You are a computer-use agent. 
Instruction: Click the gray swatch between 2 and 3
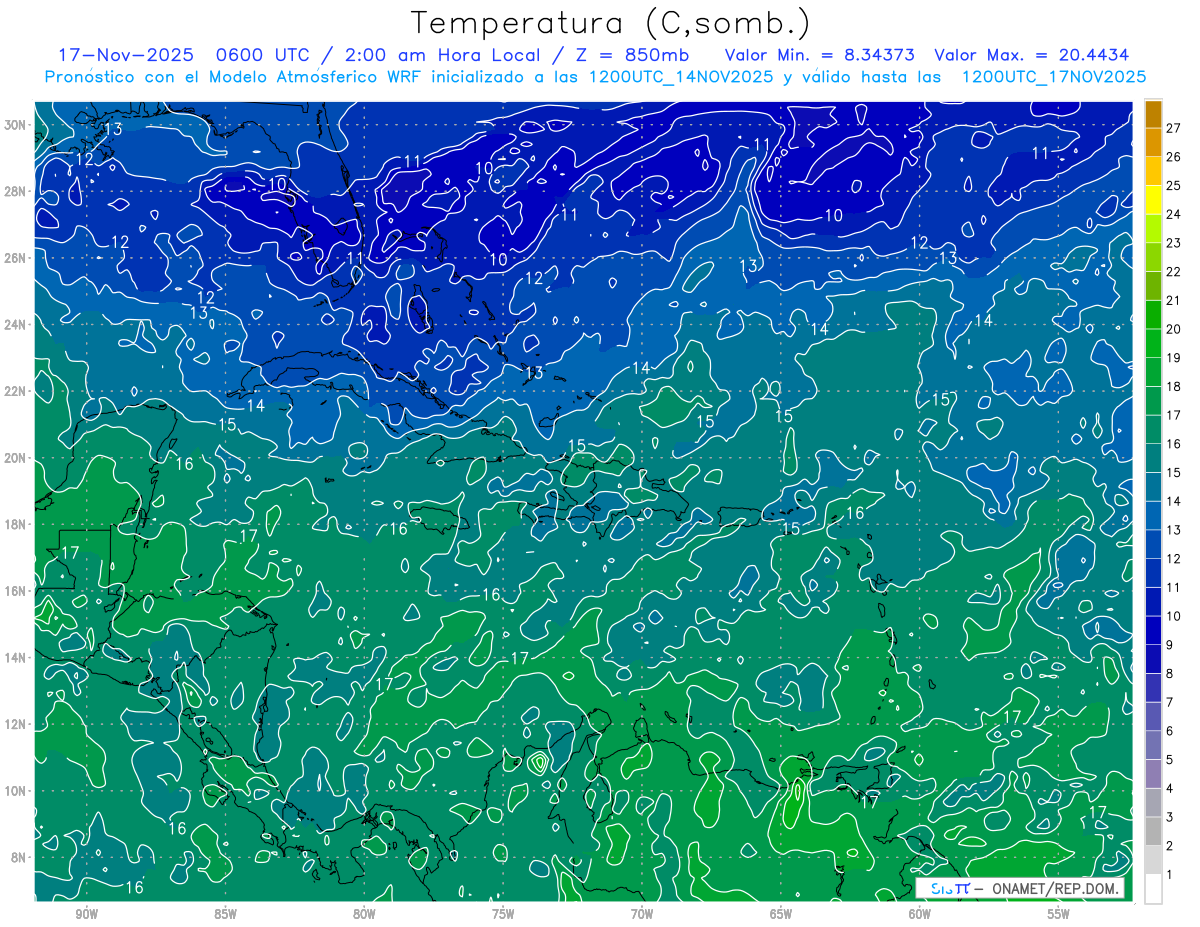coord(1153,831)
